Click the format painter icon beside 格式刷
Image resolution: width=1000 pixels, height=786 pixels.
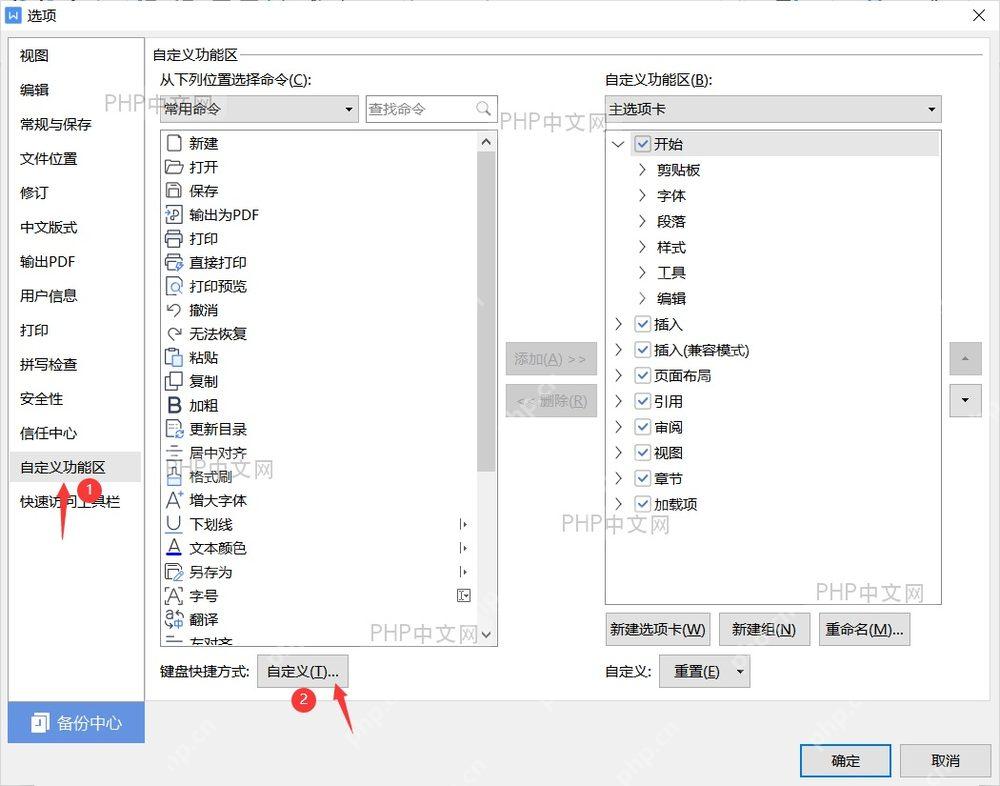coord(174,477)
